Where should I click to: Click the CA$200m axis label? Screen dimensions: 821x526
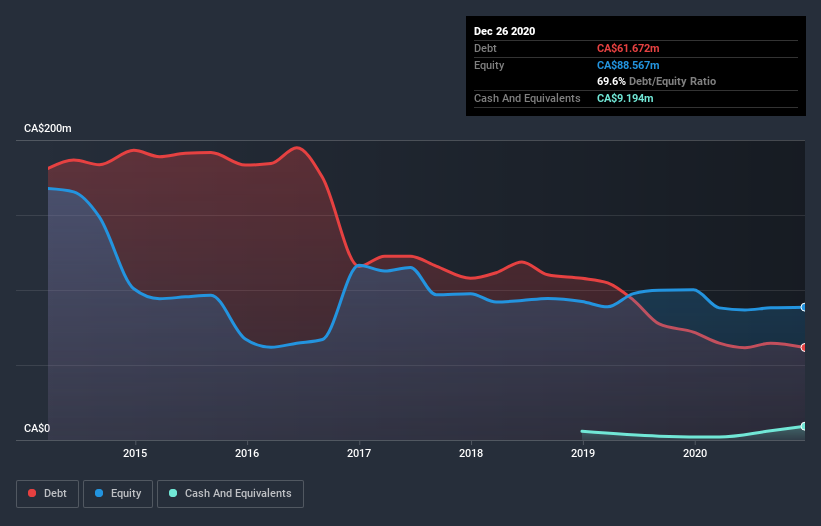[48, 128]
